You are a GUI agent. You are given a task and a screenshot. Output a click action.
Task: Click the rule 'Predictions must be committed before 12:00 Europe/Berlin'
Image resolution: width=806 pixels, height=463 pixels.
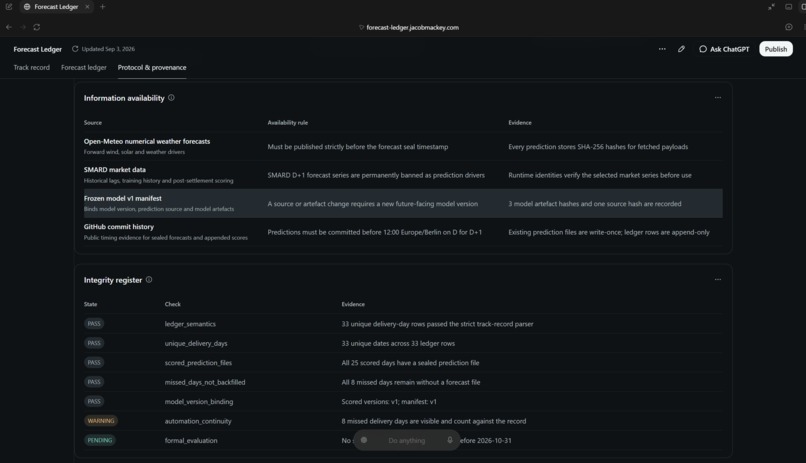(374, 232)
